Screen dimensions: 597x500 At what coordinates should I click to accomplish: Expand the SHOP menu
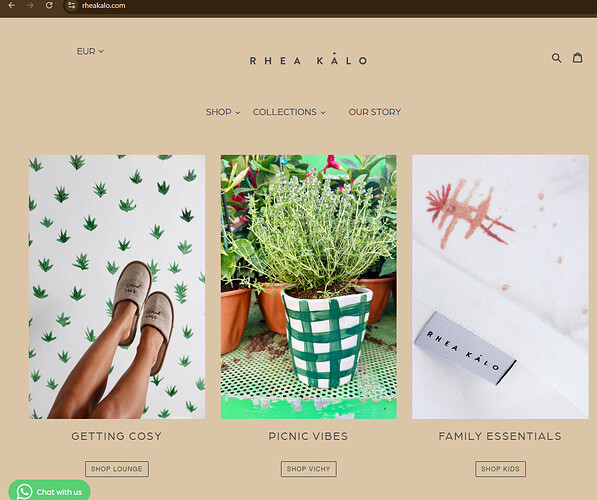223,112
